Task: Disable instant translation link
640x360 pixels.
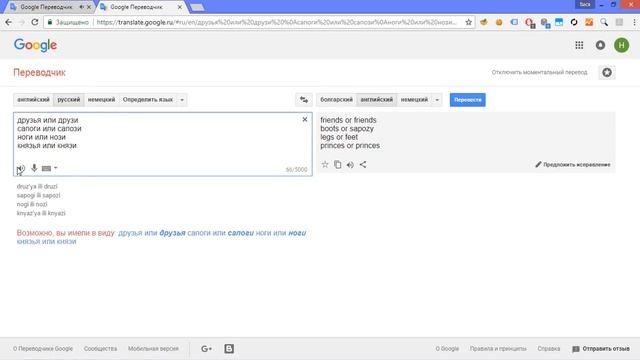Action: pyautogui.click(x=539, y=72)
